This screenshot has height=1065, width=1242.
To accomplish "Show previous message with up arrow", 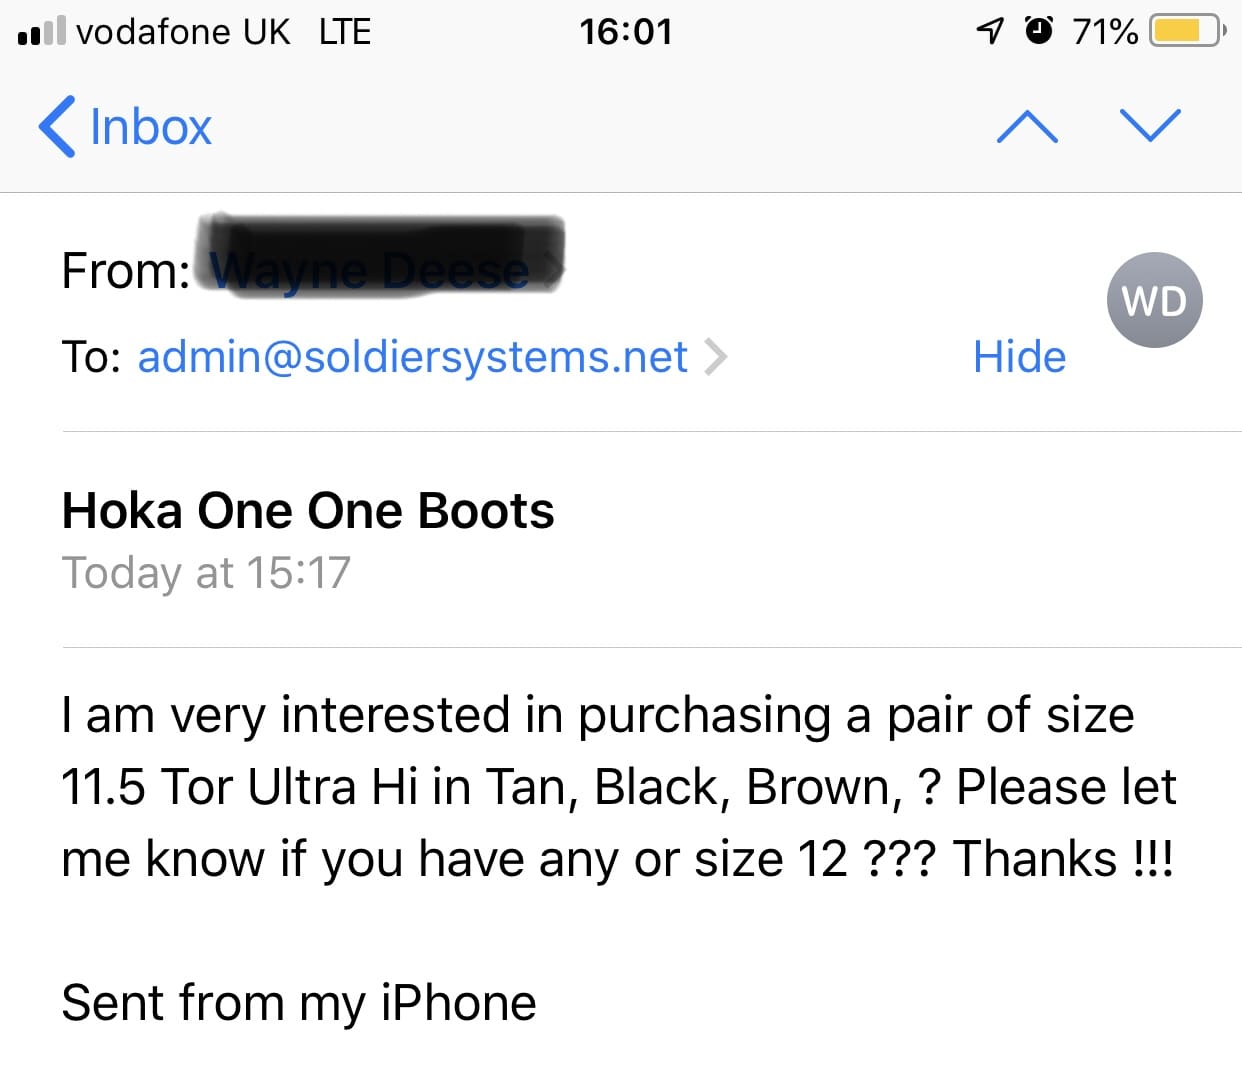I will click(x=1027, y=126).
